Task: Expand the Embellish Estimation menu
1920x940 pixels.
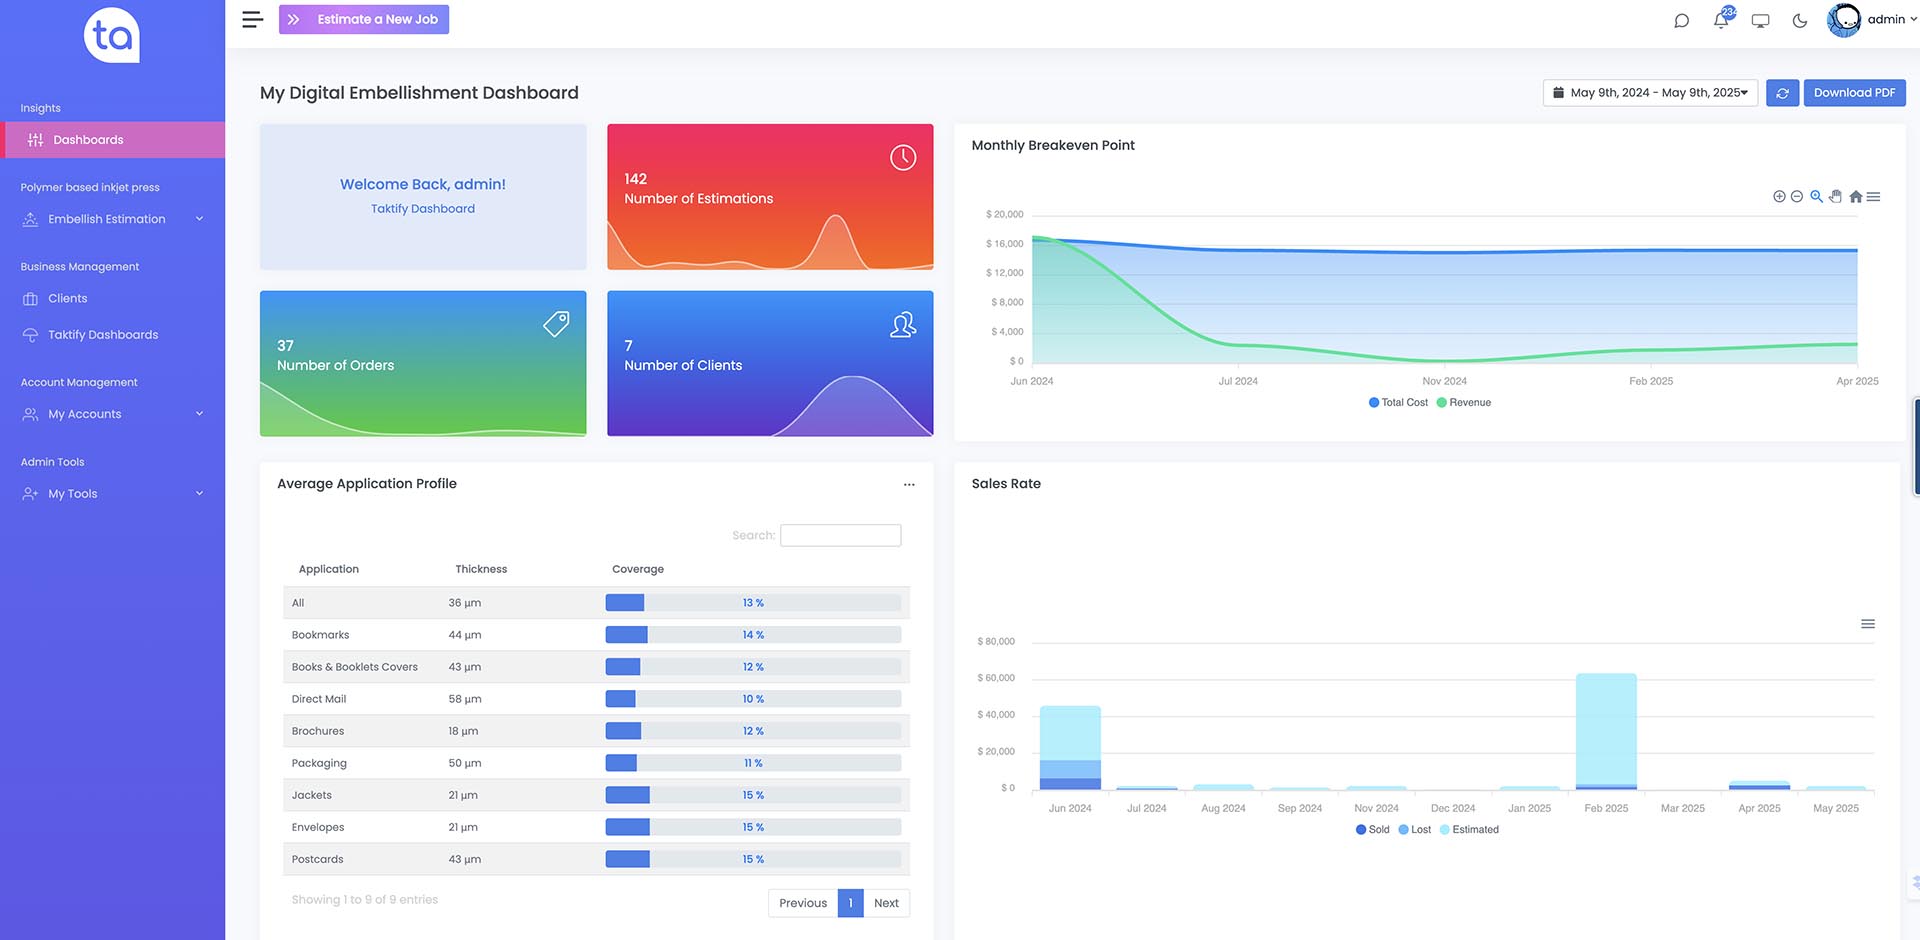Action: click(x=113, y=219)
